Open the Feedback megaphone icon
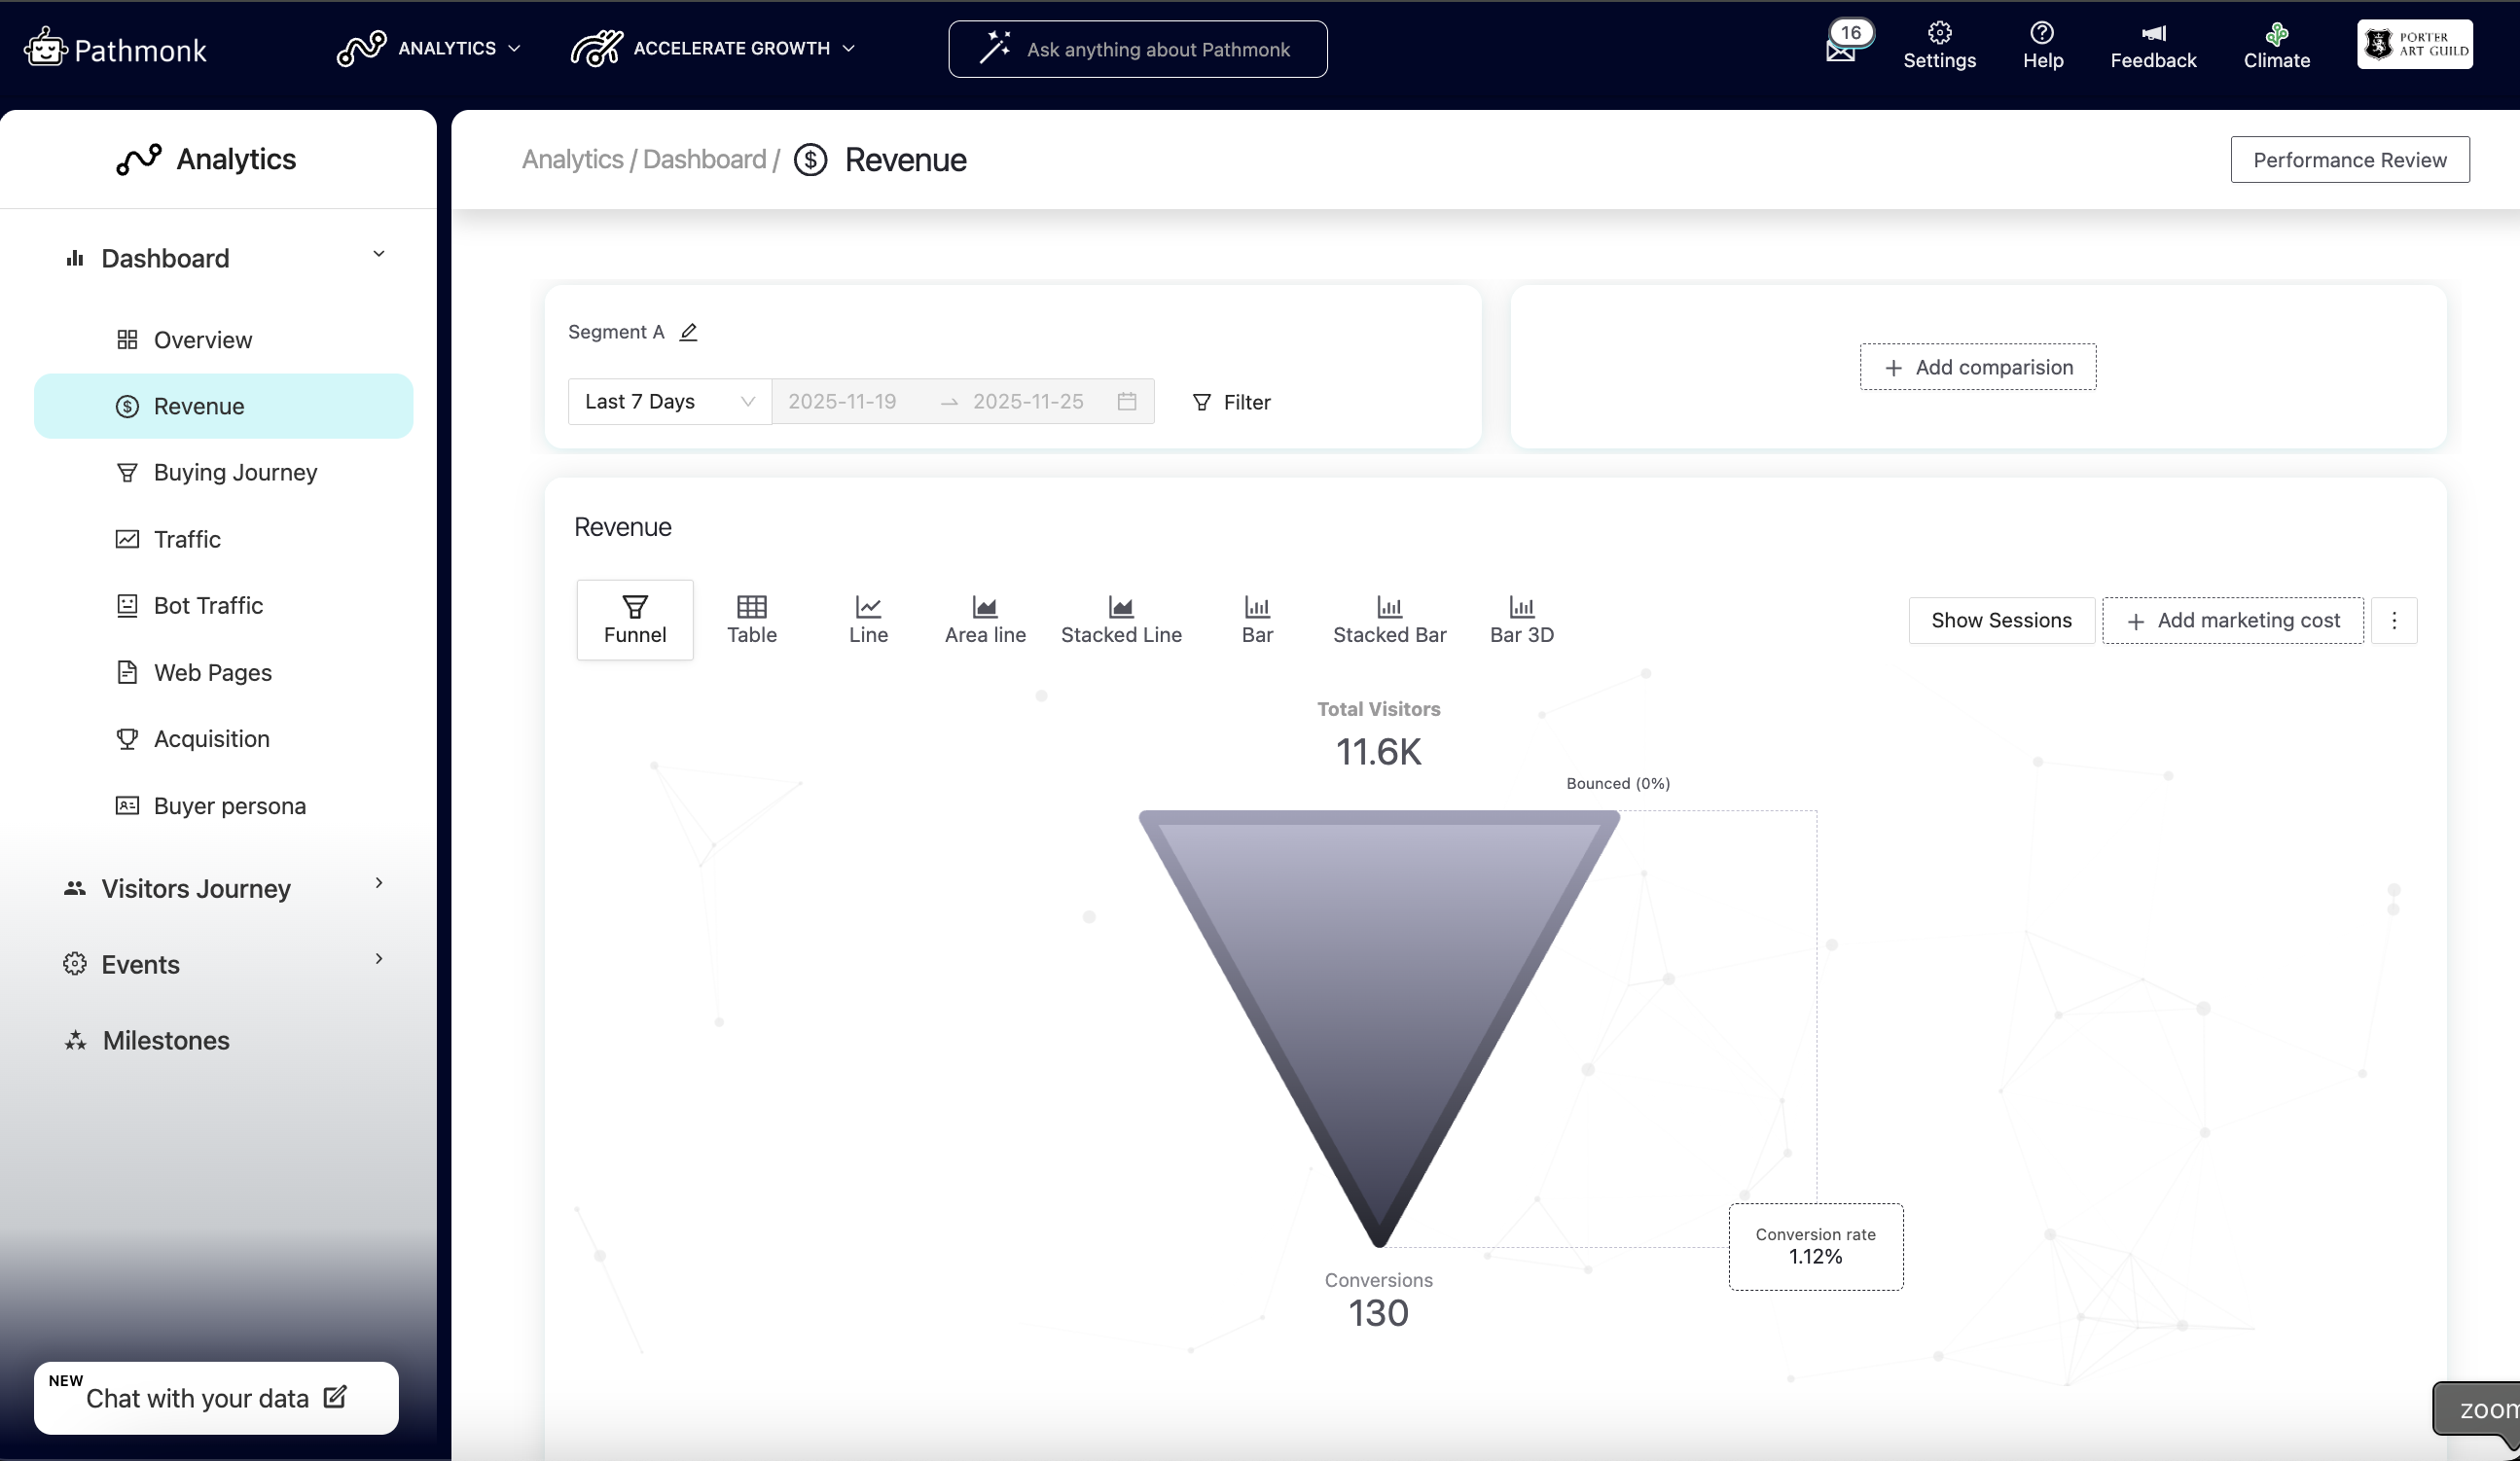 coord(2153,34)
